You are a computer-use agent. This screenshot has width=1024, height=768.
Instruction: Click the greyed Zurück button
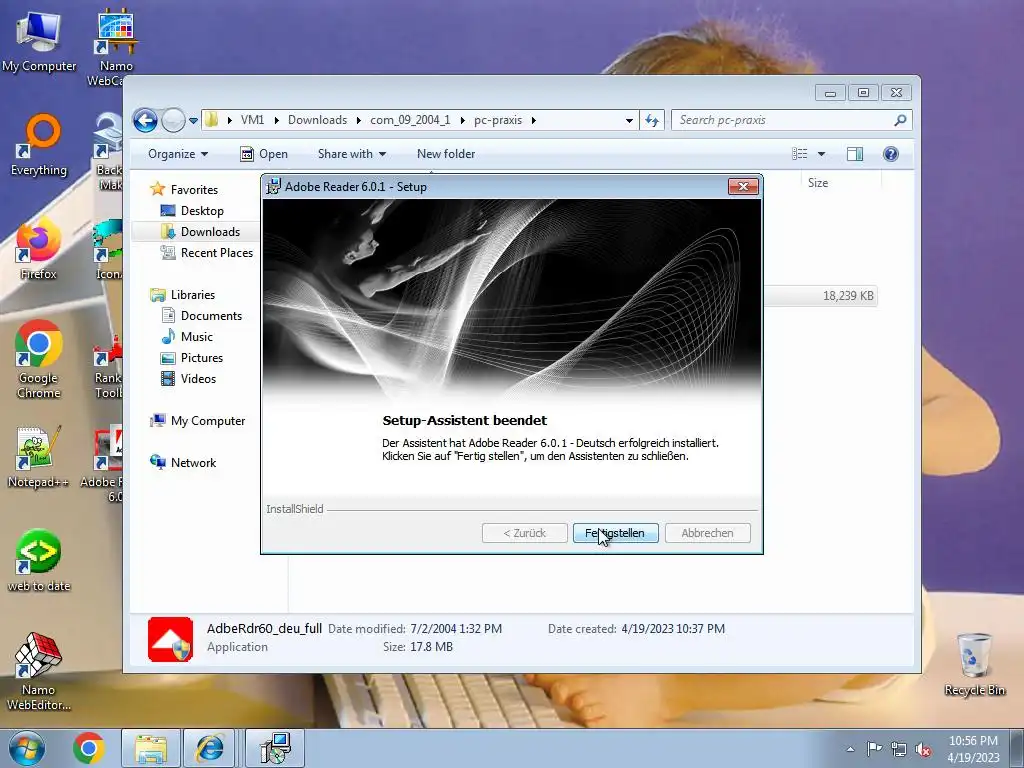524,533
